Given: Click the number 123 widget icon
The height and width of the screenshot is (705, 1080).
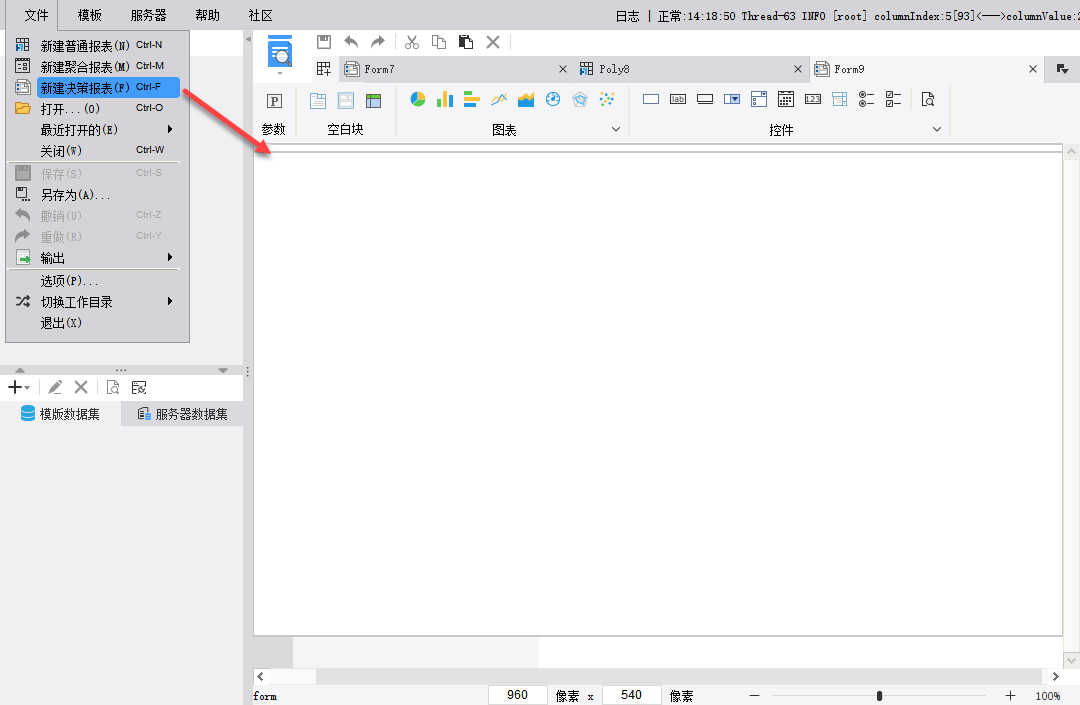Looking at the screenshot, I should [813, 100].
